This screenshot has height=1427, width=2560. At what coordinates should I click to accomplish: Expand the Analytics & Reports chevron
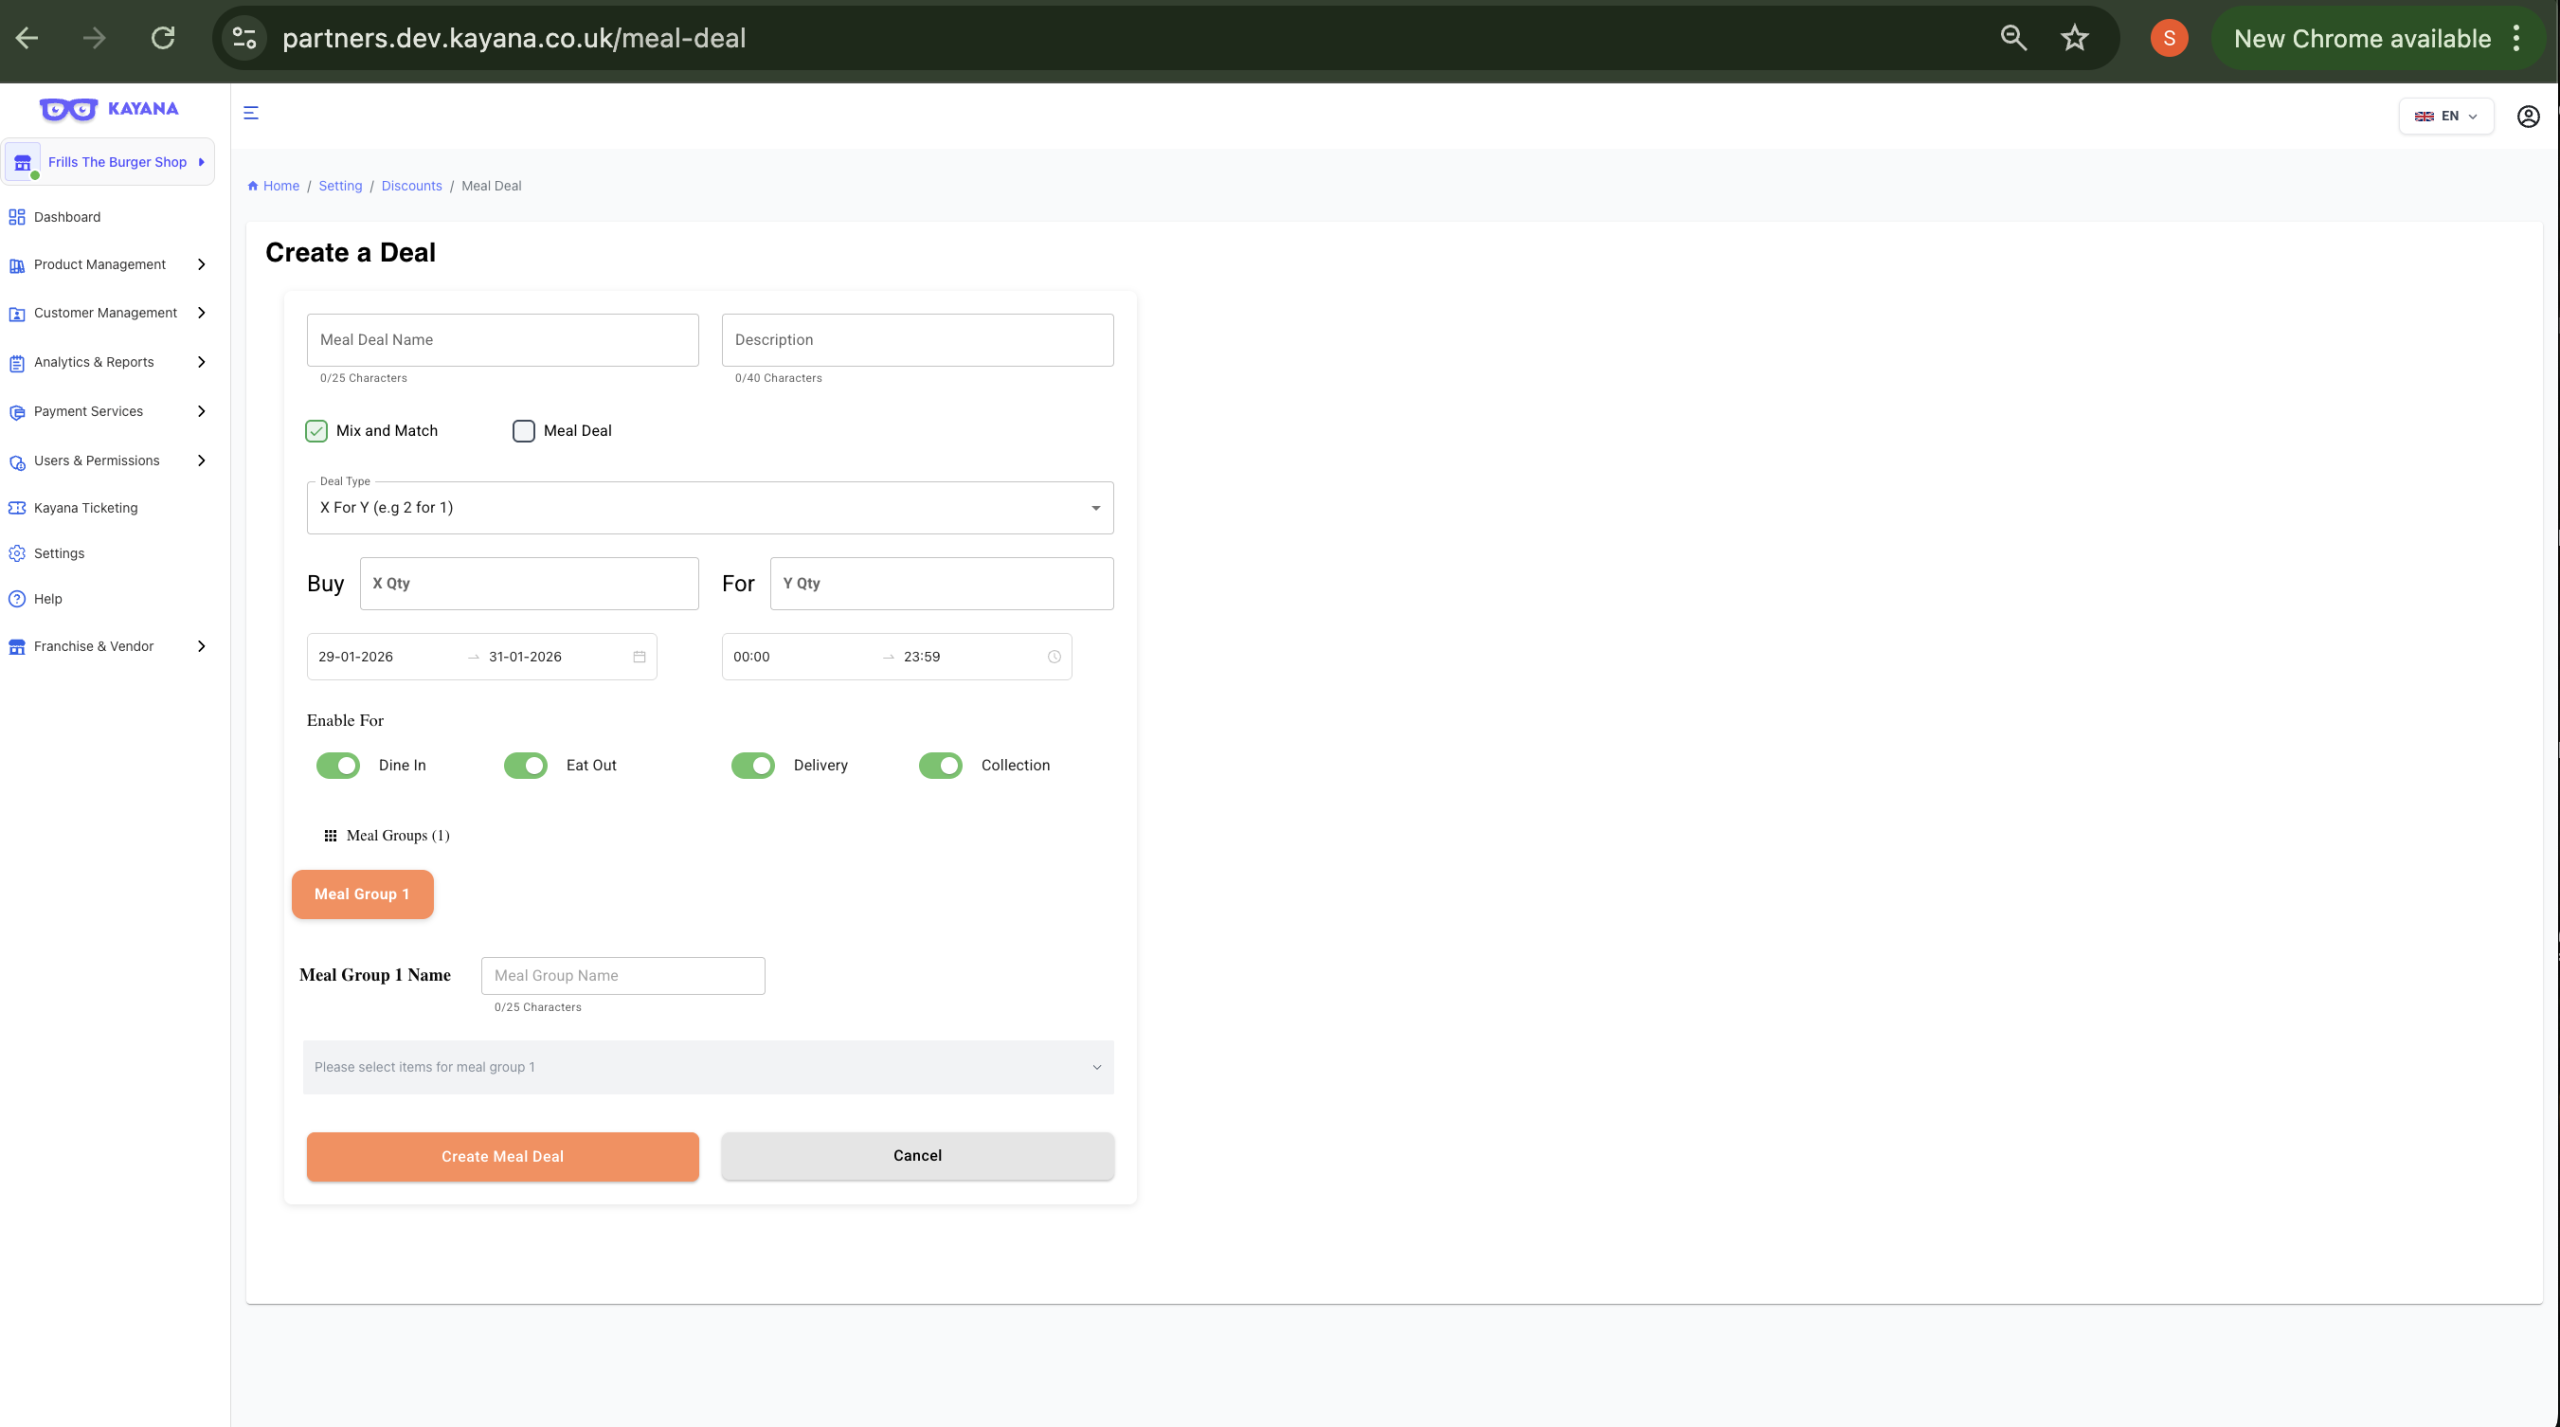(201, 362)
